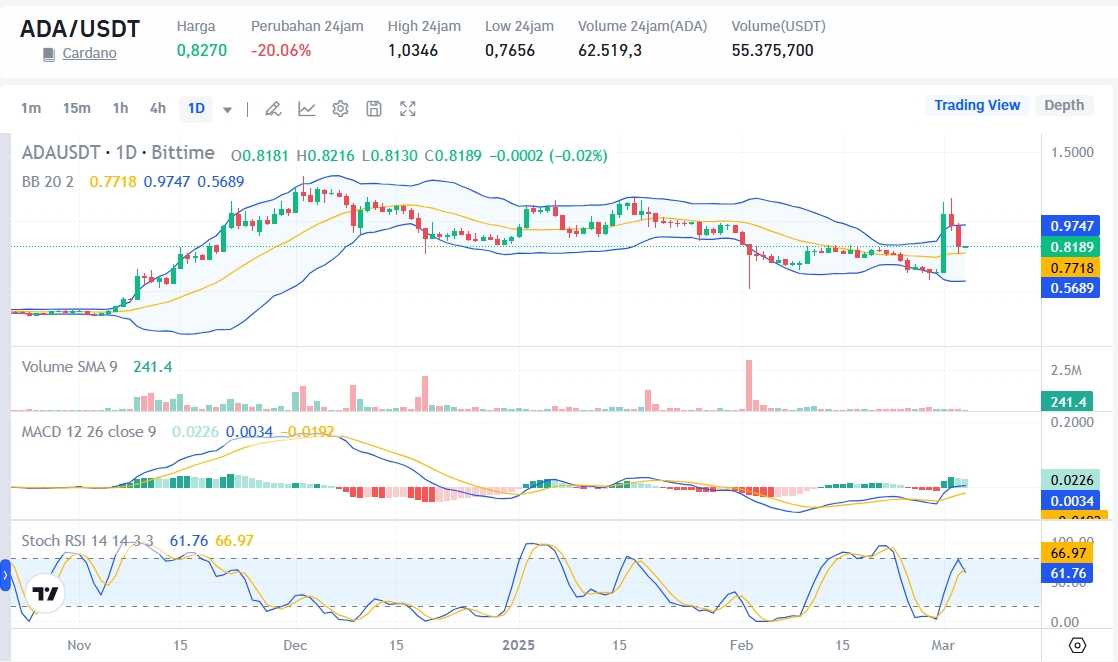Viewport: 1118px width, 662px height.
Task: Click the Cardano book icon
Action: (x=48, y=54)
